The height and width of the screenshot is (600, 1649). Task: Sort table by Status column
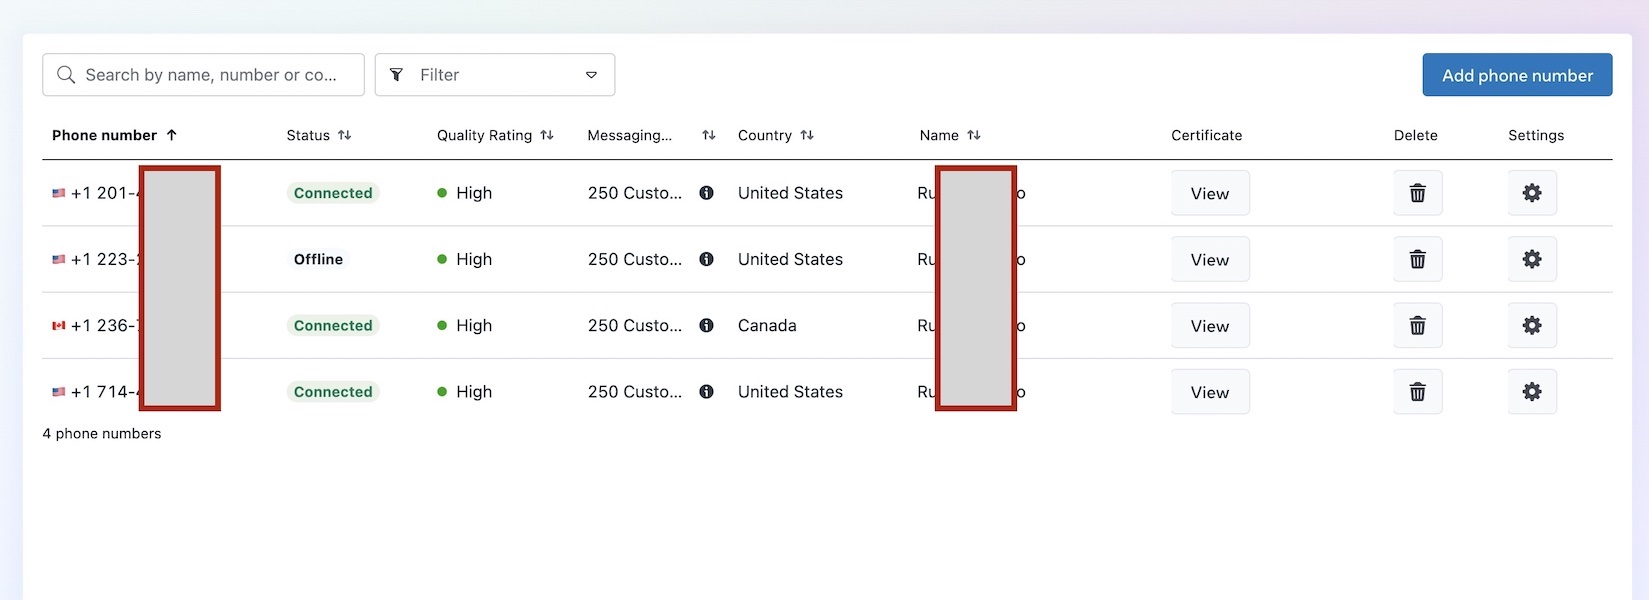pos(344,135)
